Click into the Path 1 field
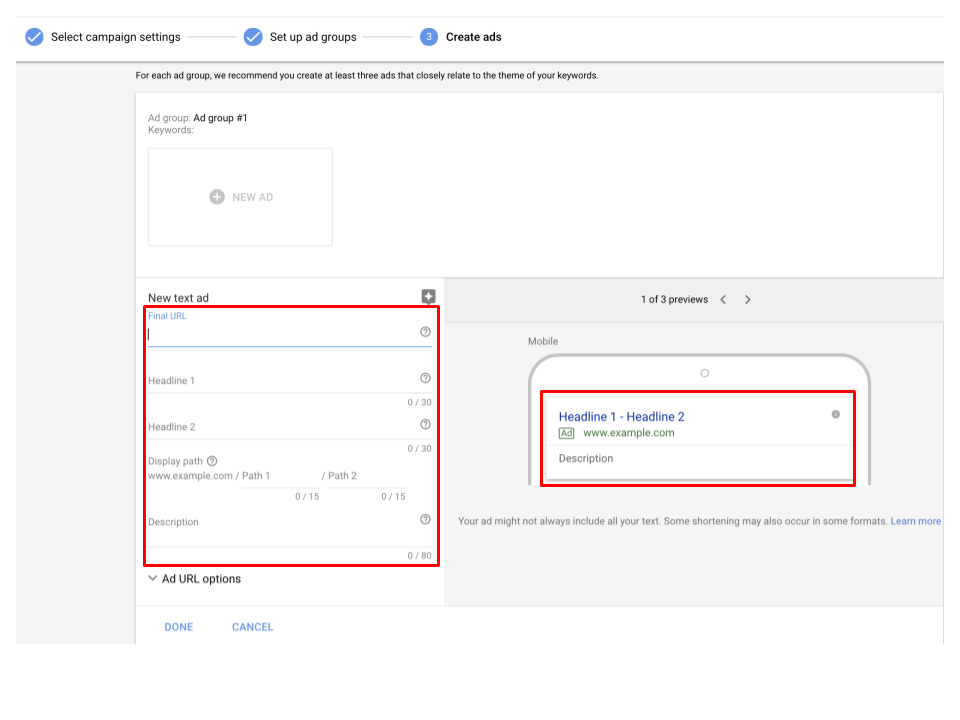This screenshot has width=960, height=720. point(280,476)
